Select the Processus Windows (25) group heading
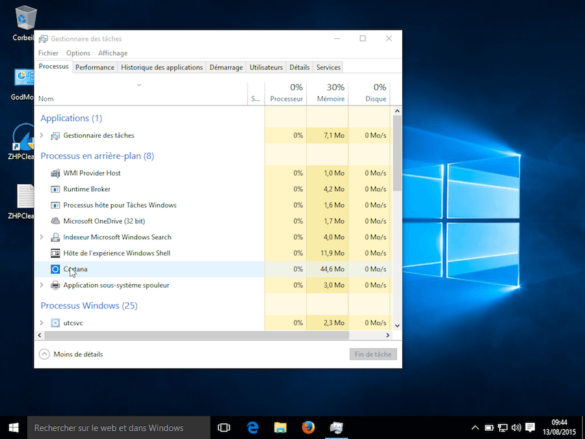 89,306
